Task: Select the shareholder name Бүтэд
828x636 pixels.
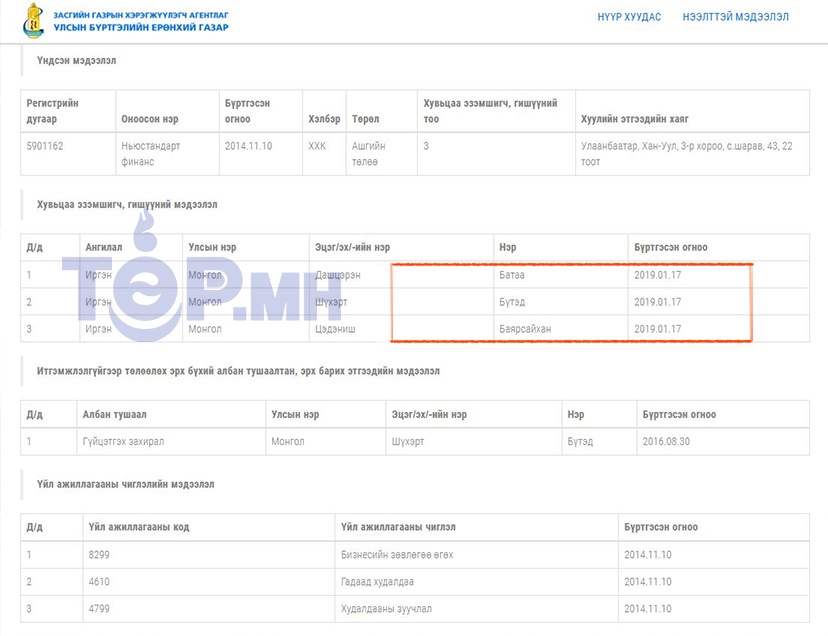Action: click(x=512, y=302)
